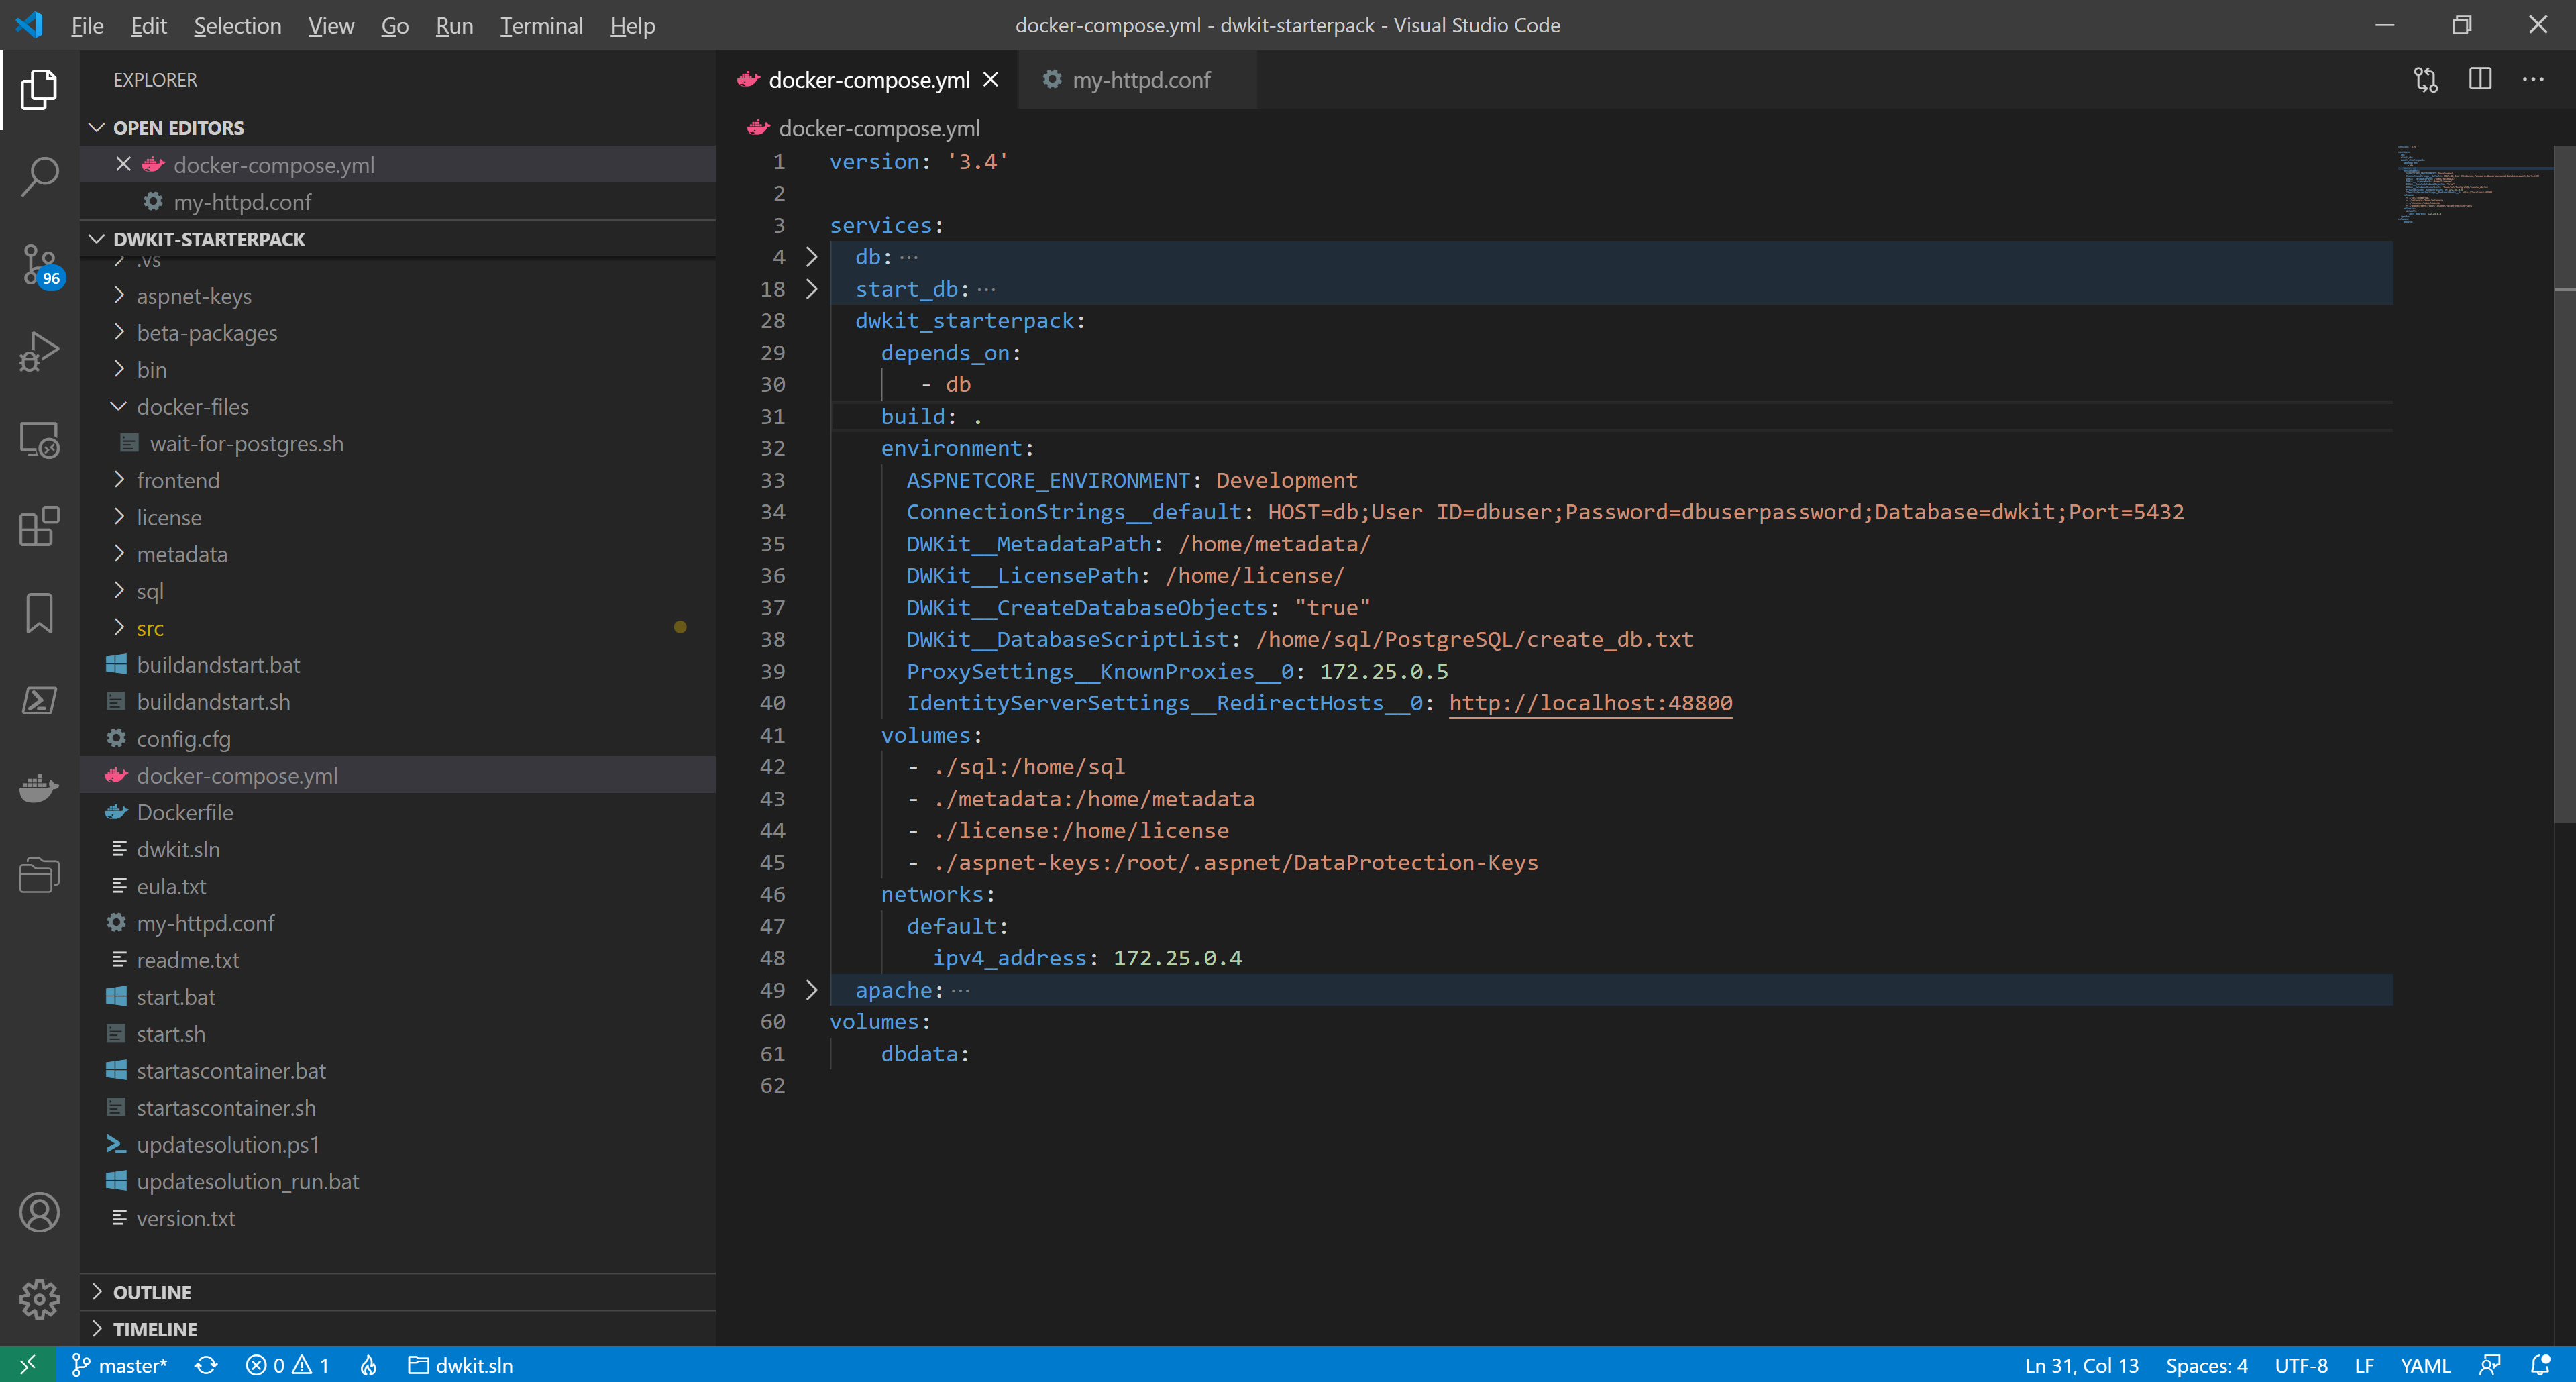
Task: Click the Open Changes compare icon
Action: coord(2426,80)
